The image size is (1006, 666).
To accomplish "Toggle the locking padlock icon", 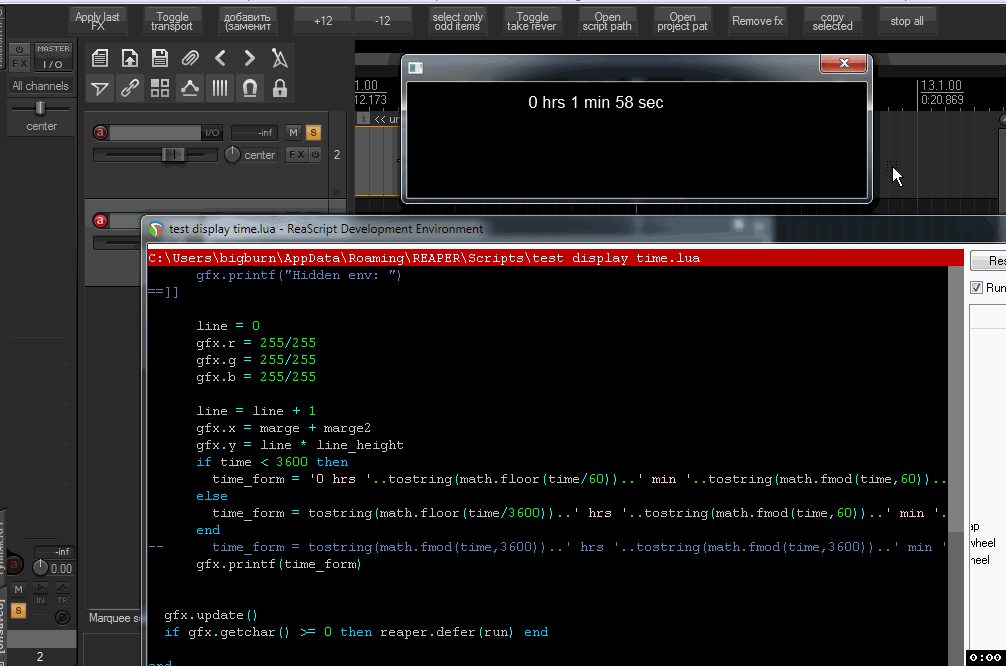I will (x=280, y=88).
